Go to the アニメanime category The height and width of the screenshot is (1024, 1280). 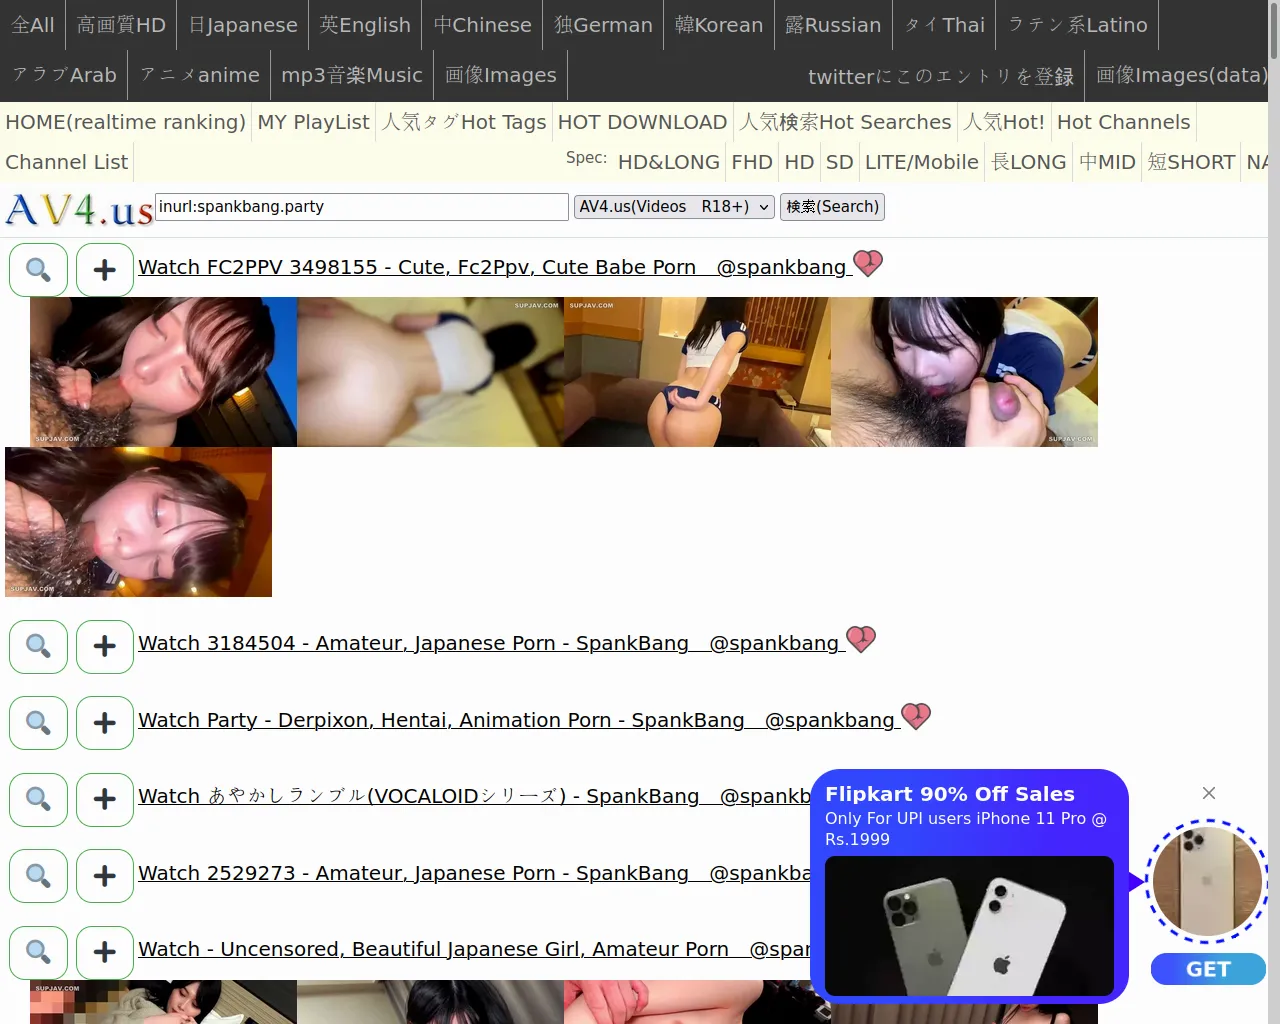pos(200,75)
